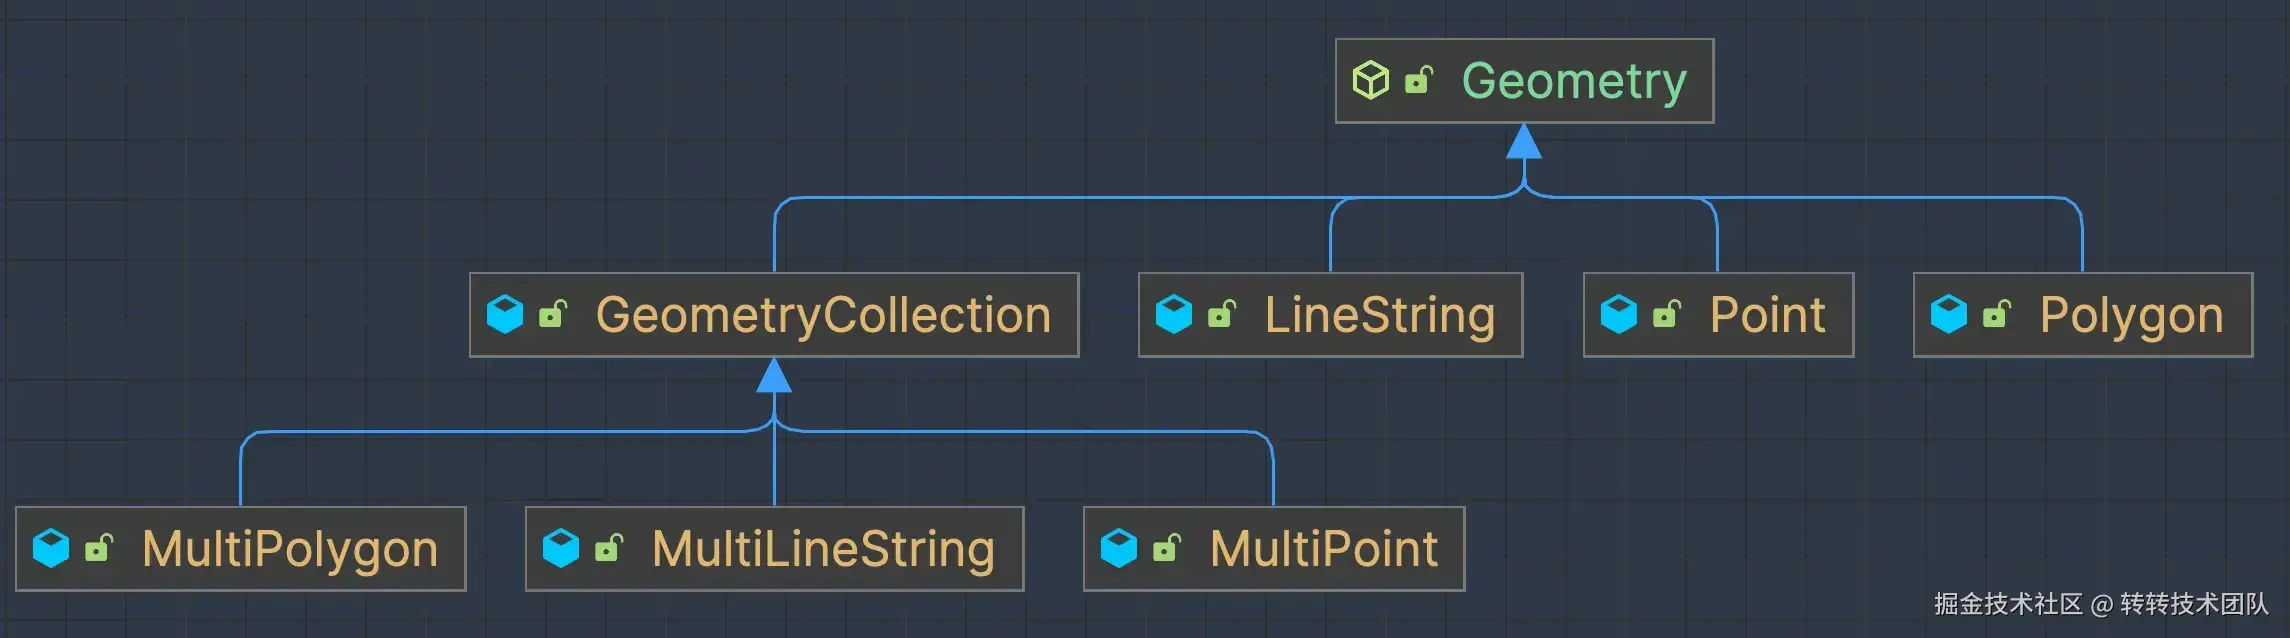The image size is (2290, 638).
Task: Click the green lock icon on Geometry
Action: pyautogui.click(x=1419, y=79)
